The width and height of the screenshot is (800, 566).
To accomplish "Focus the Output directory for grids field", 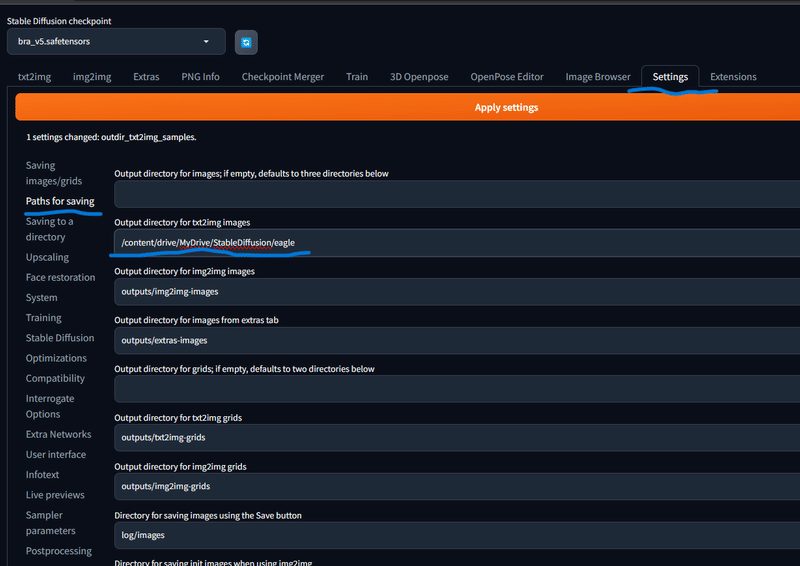I will (457, 389).
